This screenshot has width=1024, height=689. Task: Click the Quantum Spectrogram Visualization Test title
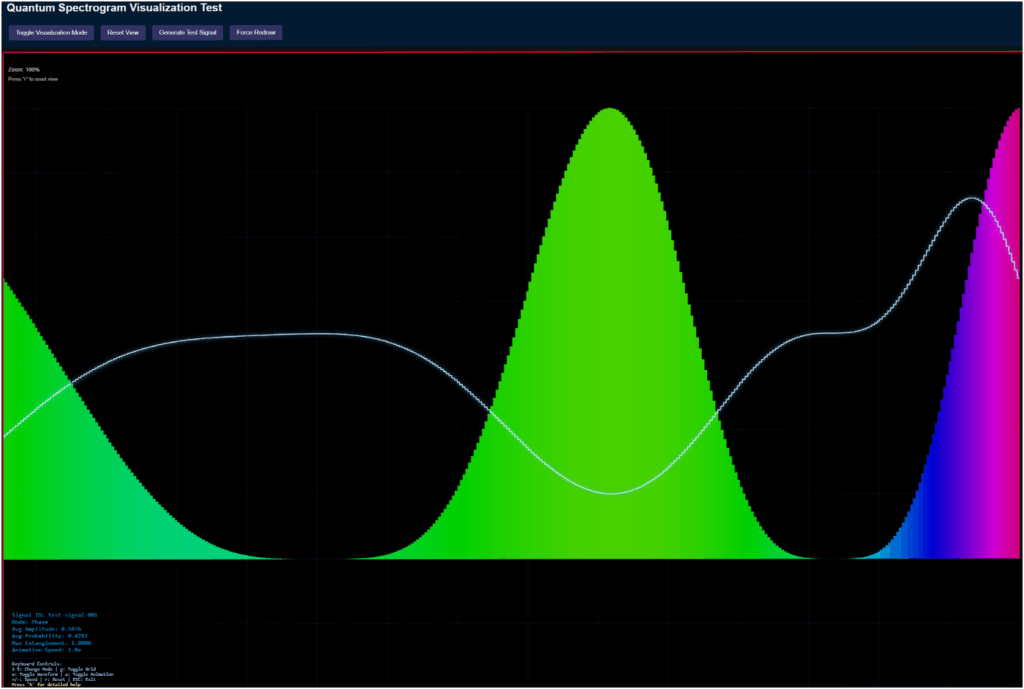[115, 8]
